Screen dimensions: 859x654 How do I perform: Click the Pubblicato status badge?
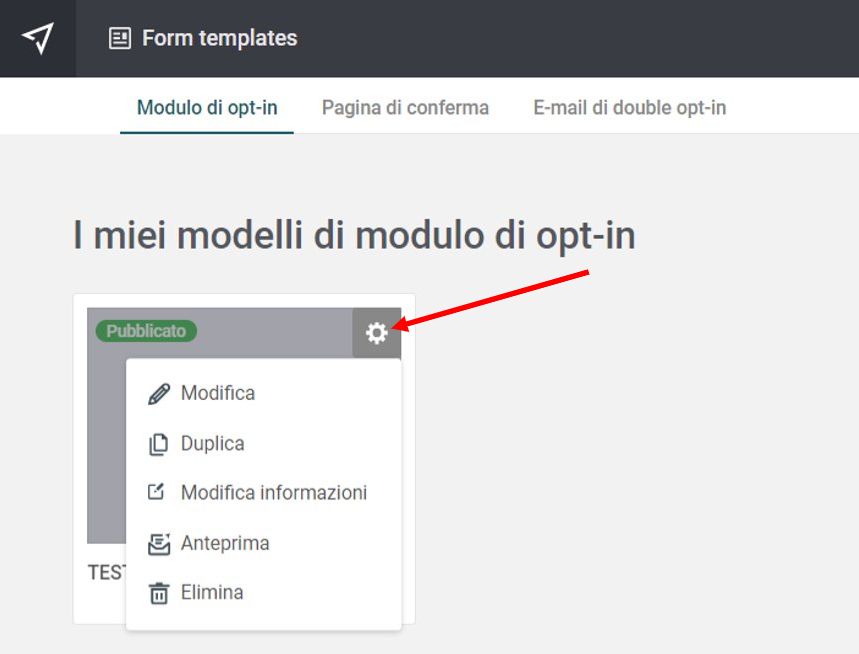146,331
